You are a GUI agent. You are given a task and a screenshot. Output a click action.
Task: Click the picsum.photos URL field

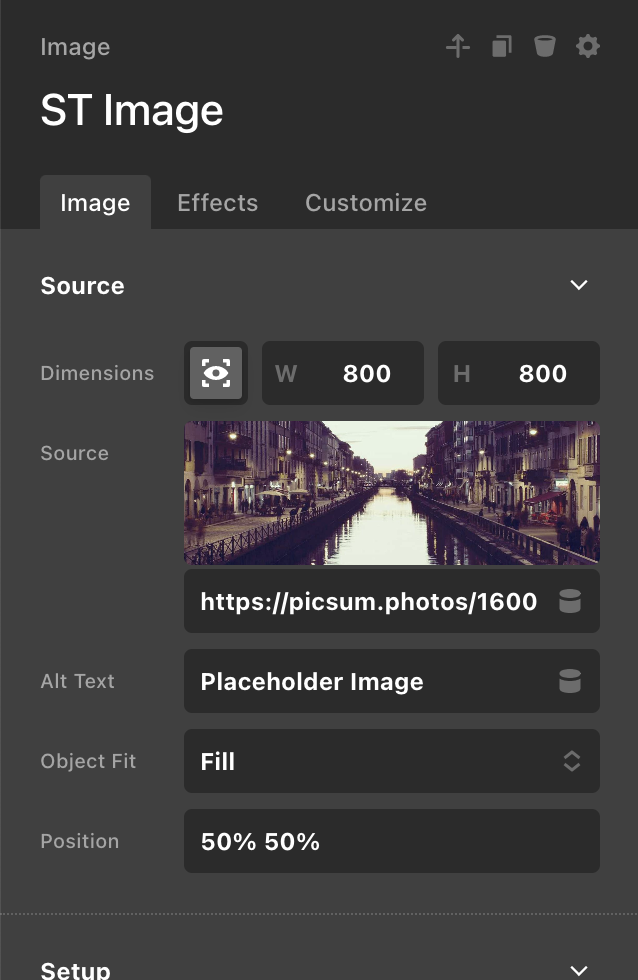pos(368,602)
